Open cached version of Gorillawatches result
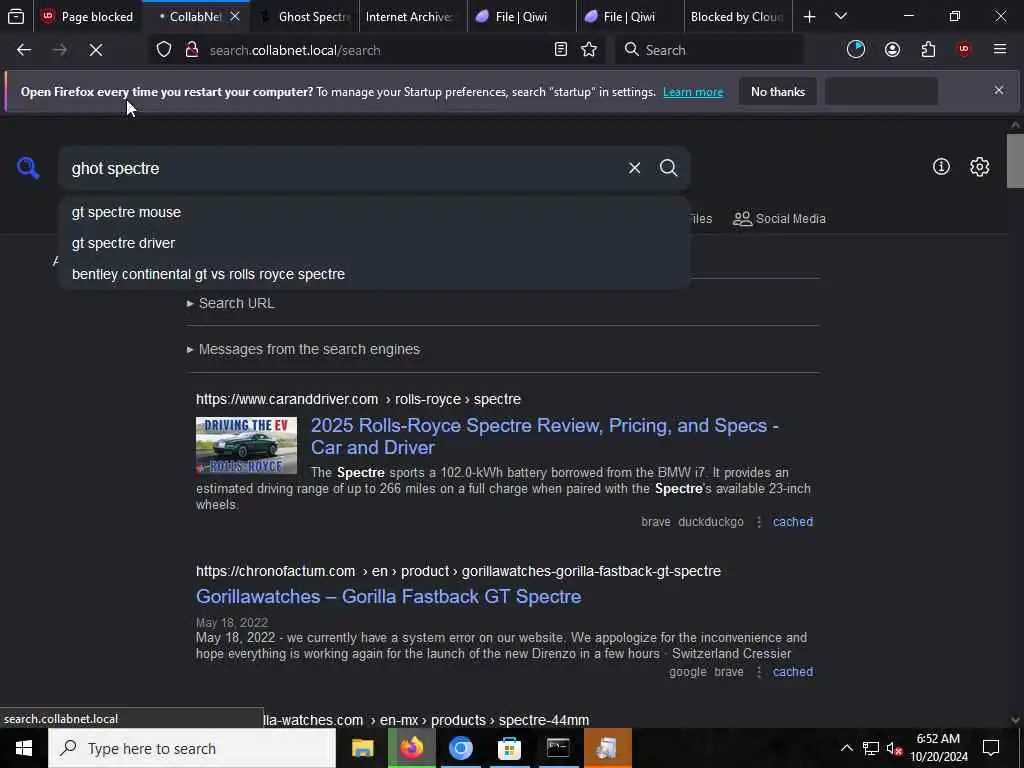 click(793, 672)
